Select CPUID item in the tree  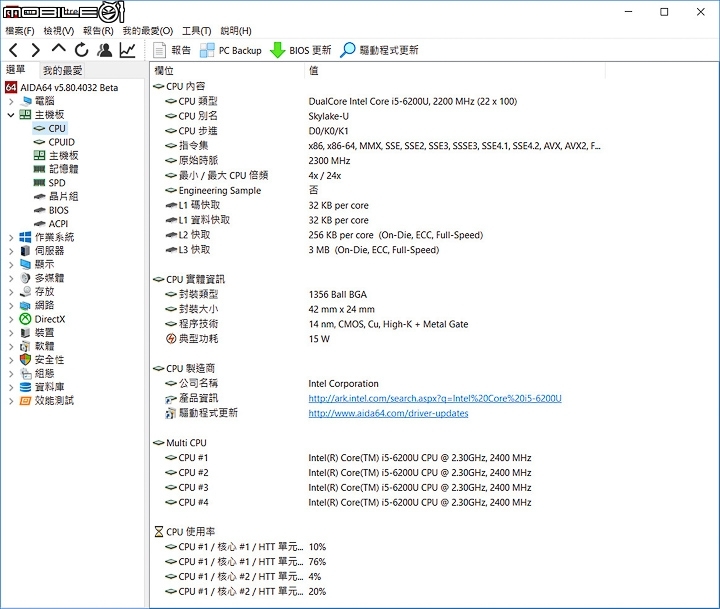(x=54, y=142)
